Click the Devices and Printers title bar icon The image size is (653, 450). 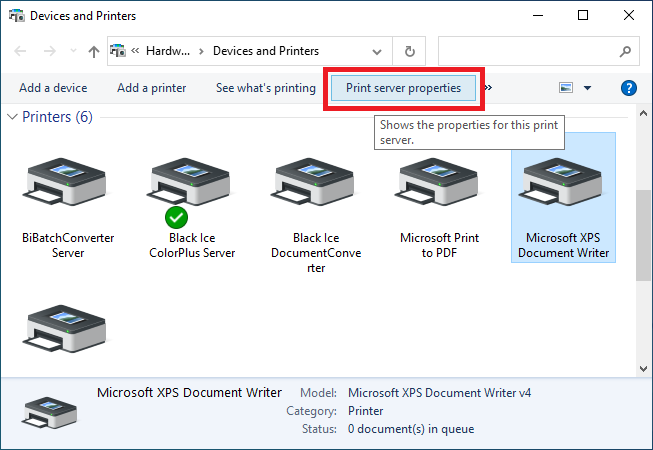(17, 16)
